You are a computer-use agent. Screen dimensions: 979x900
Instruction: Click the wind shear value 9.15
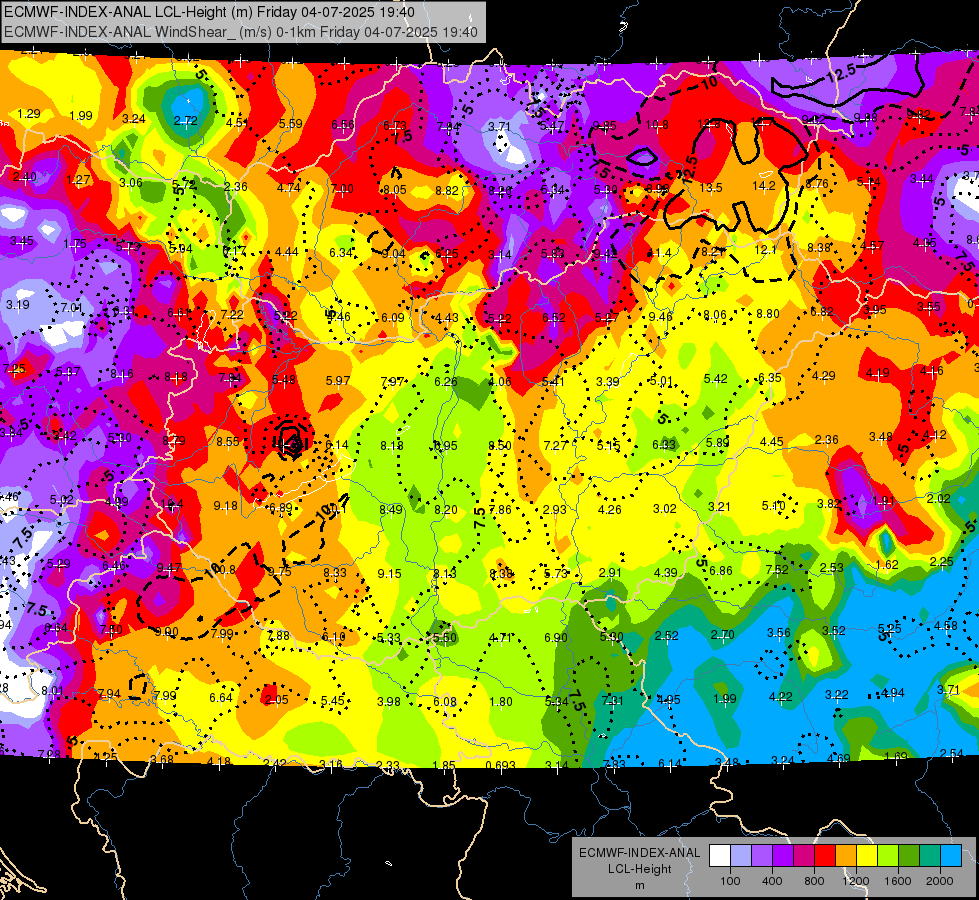(x=389, y=573)
